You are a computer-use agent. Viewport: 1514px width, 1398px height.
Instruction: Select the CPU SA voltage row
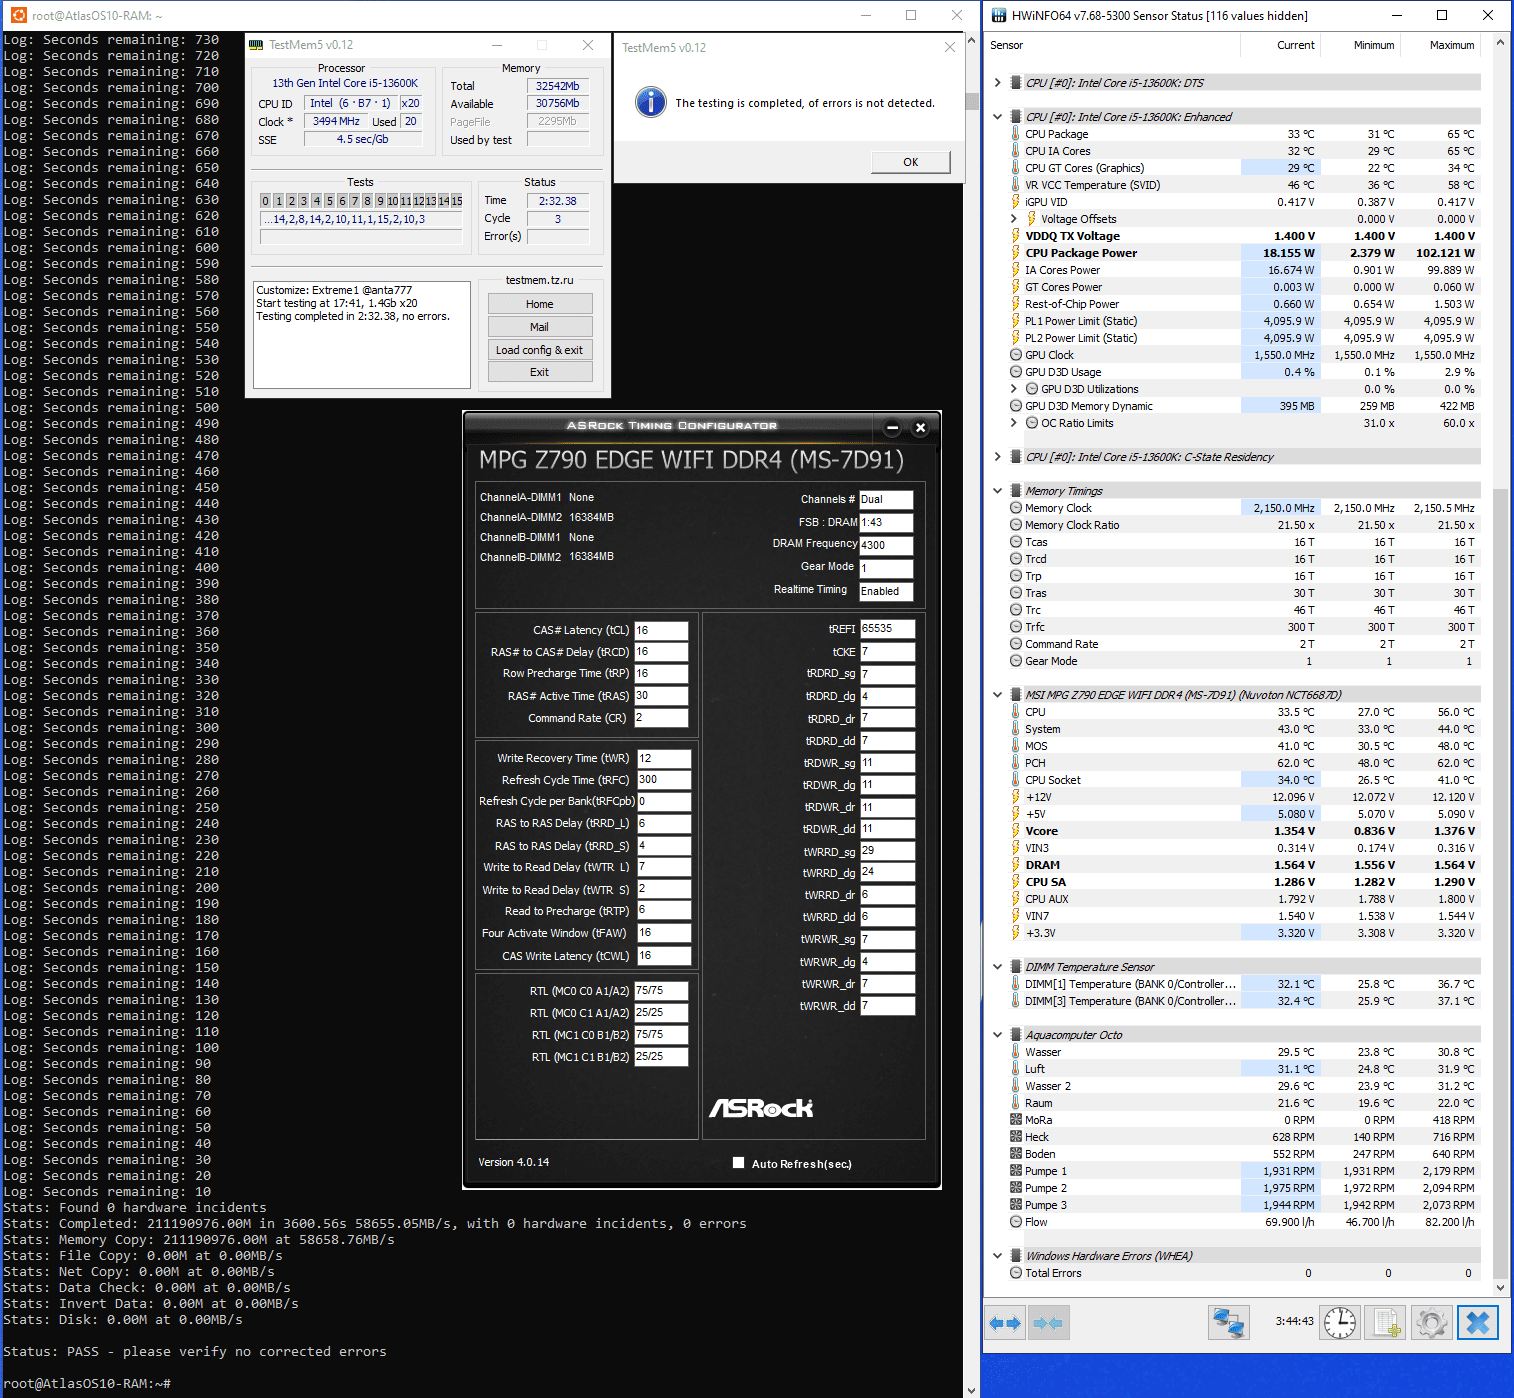click(1243, 882)
